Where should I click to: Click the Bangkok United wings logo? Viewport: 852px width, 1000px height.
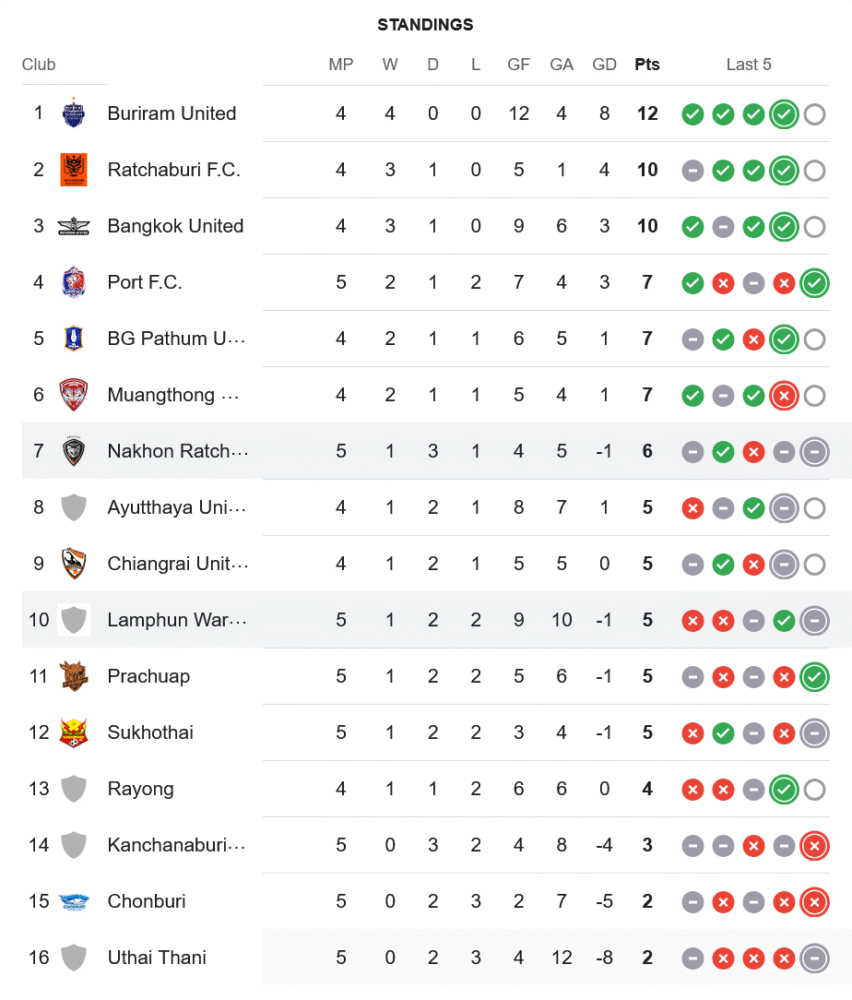pyautogui.click(x=74, y=226)
